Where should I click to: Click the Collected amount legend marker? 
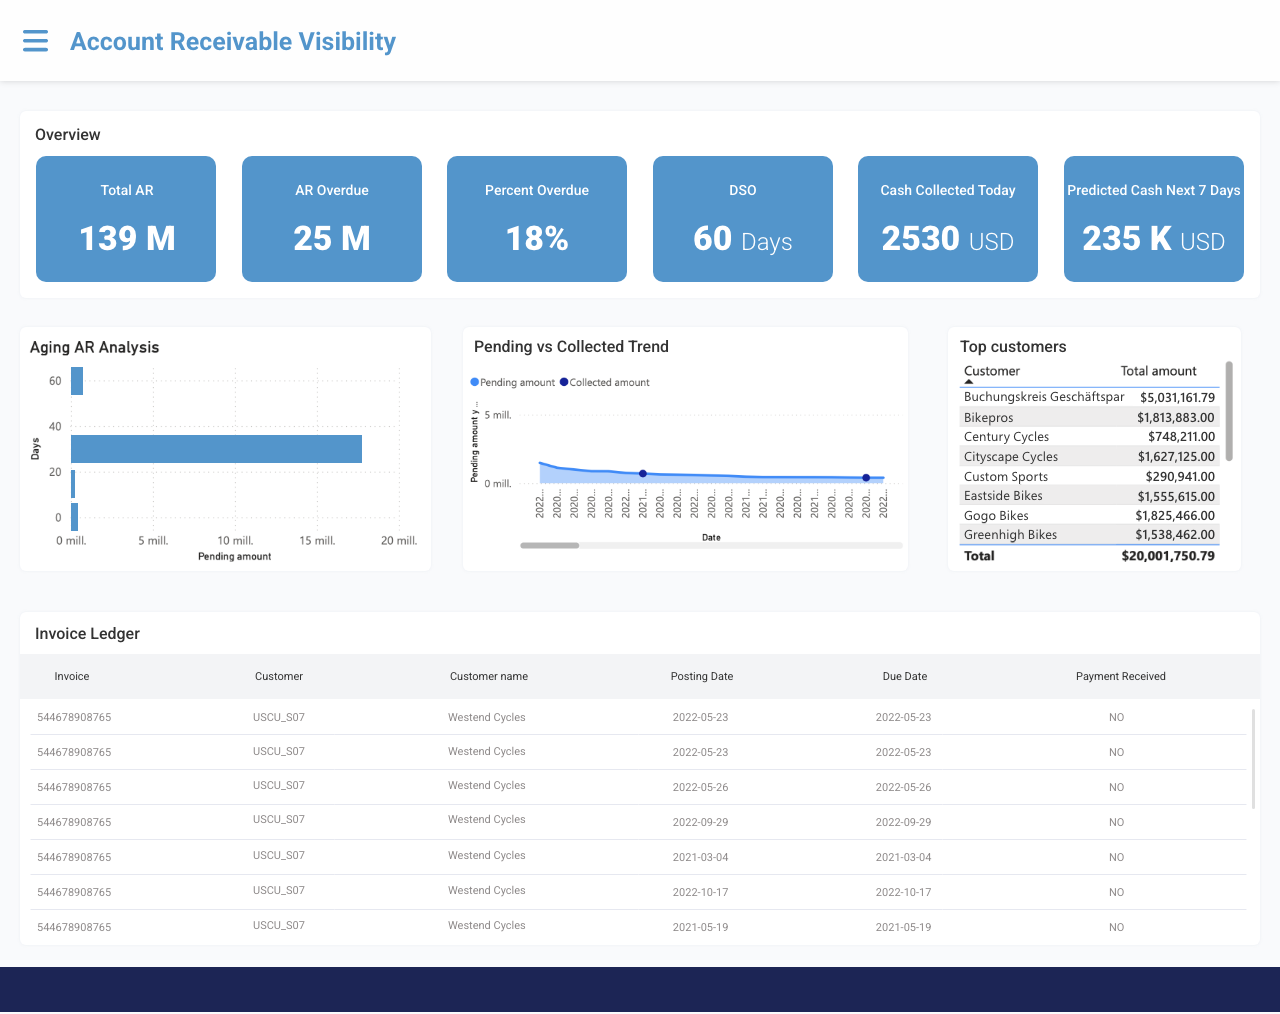pyautogui.click(x=564, y=383)
